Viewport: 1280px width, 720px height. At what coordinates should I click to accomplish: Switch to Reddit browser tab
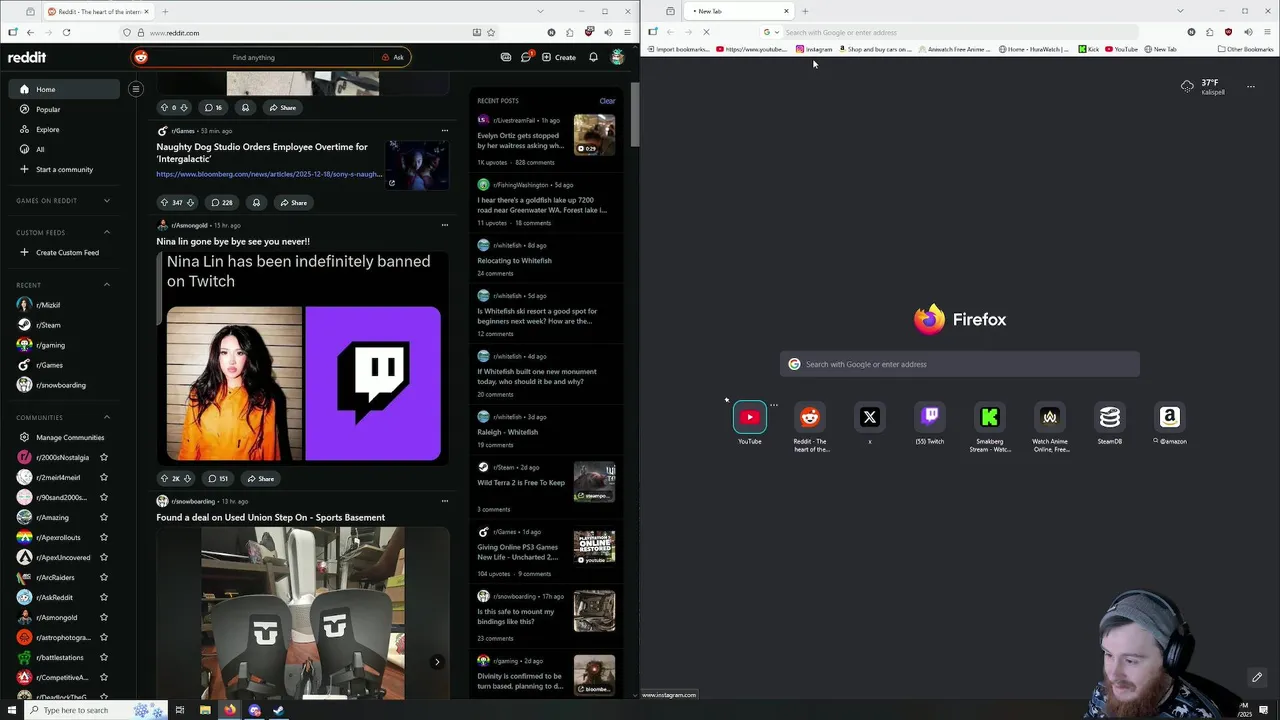point(97,11)
